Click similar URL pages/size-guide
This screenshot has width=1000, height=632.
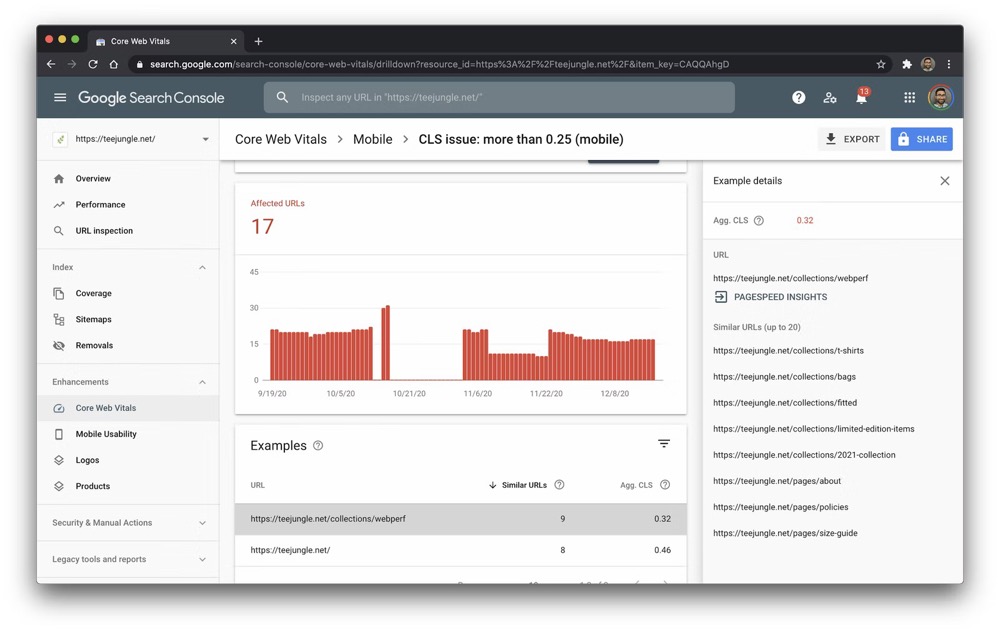785,534
